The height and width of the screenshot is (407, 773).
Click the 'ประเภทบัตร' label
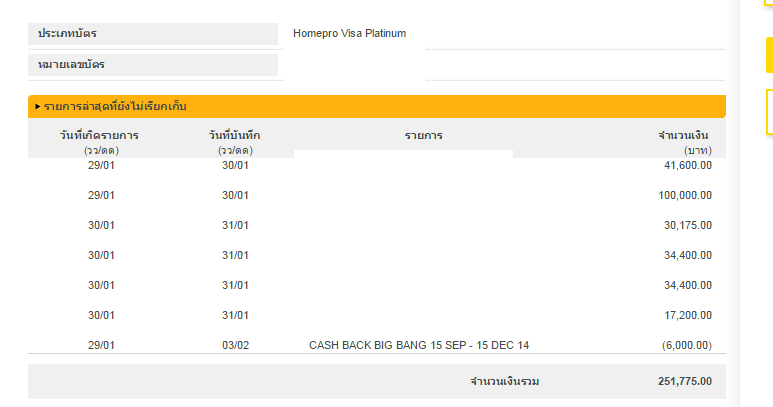[68, 34]
